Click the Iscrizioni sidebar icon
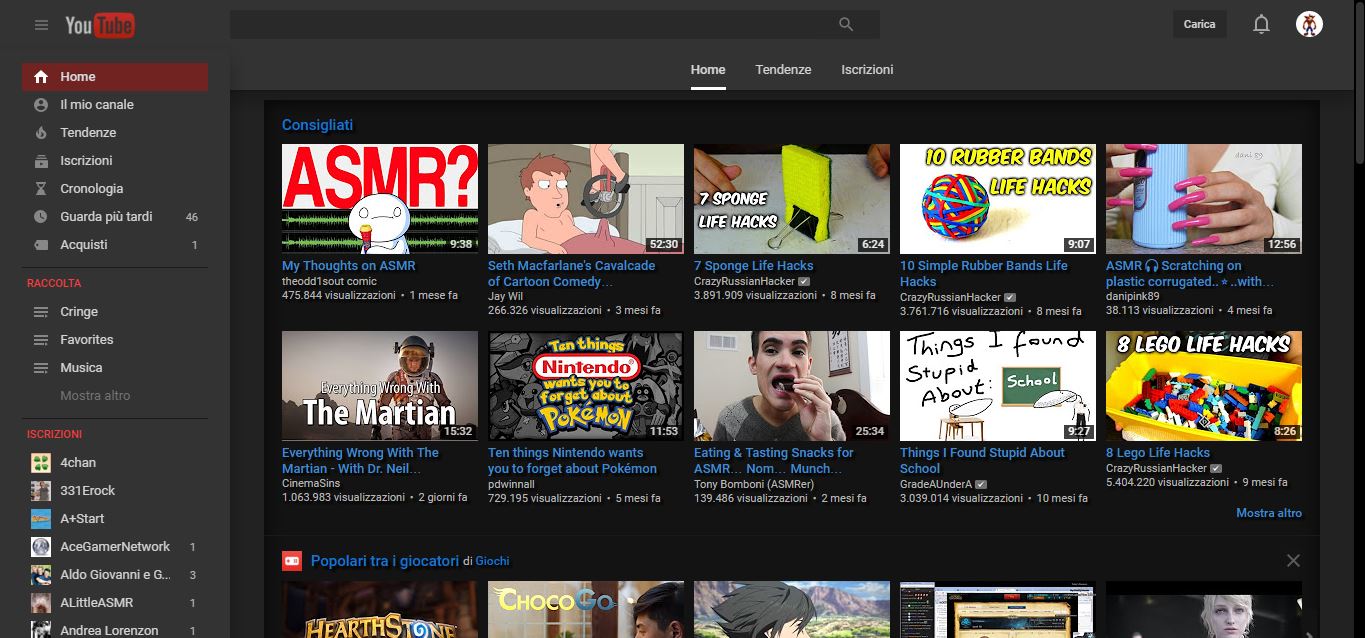 coord(41,161)
